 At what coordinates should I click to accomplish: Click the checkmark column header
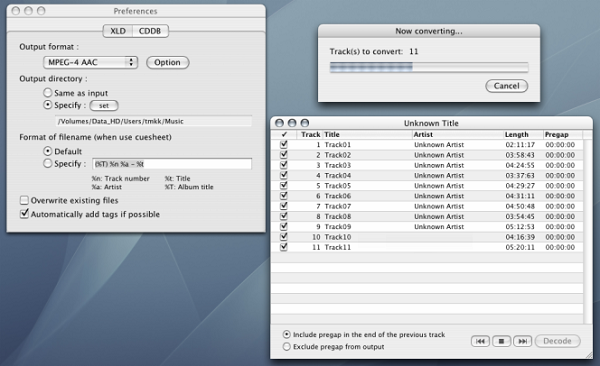(x=284, y=134)
